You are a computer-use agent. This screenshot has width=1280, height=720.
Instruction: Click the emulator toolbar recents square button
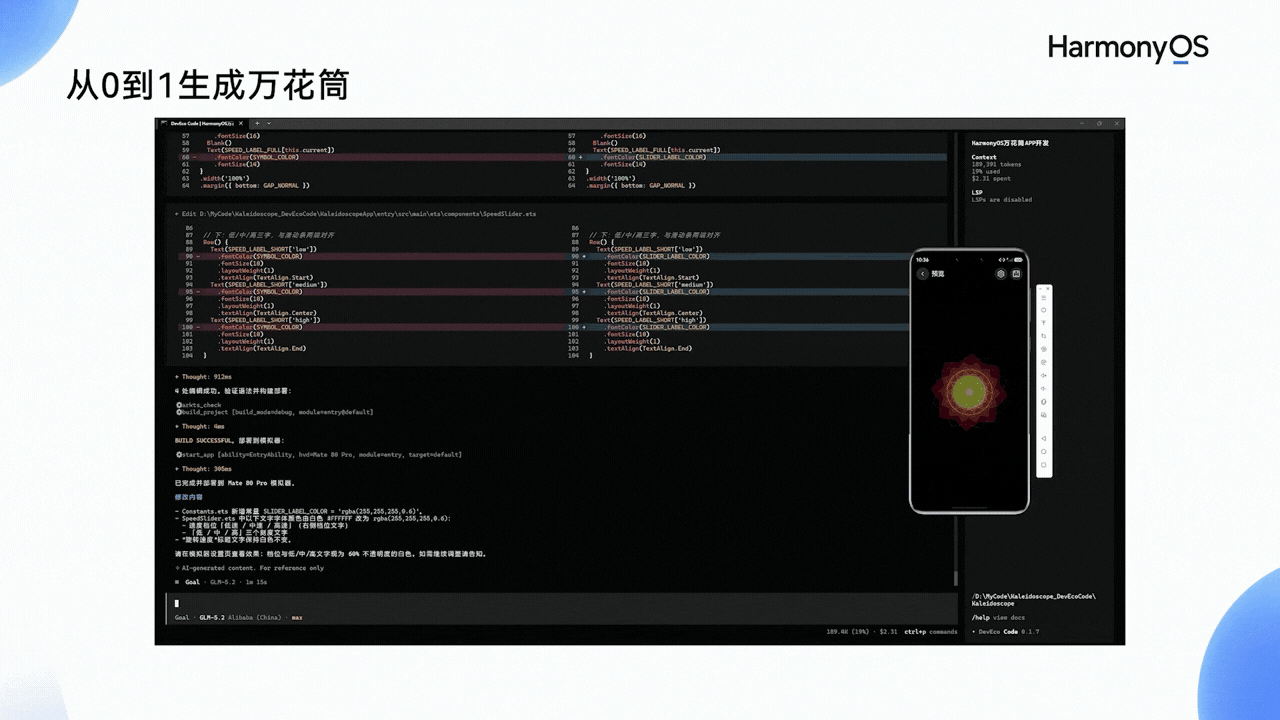point(1044,465)
